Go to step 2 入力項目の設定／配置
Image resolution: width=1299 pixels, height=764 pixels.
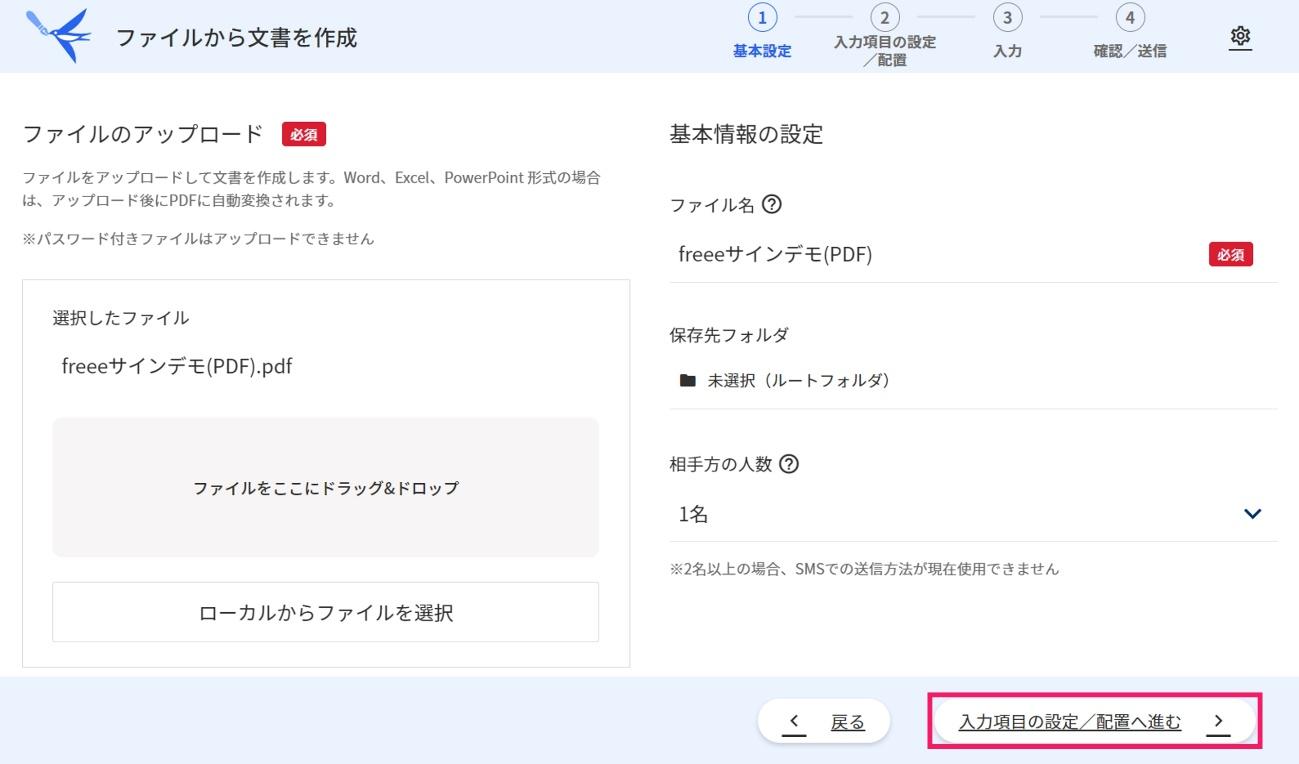(885, 36)
